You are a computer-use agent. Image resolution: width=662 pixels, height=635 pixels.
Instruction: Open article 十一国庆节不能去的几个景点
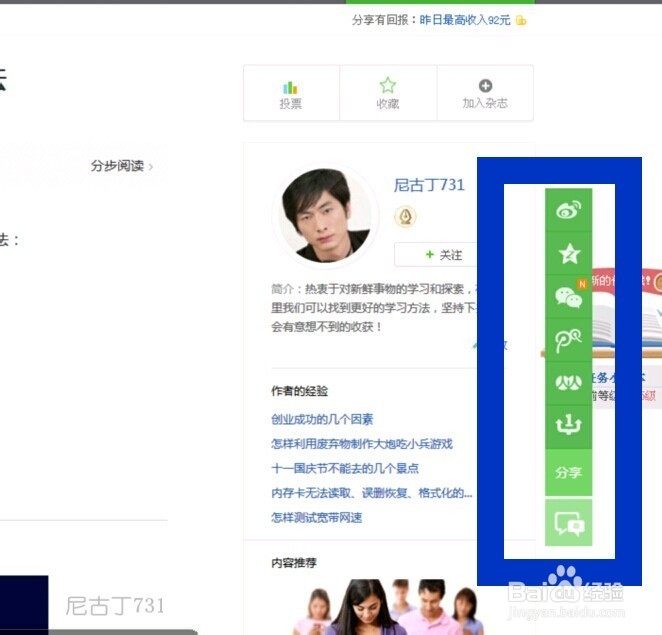click(345, 468)
